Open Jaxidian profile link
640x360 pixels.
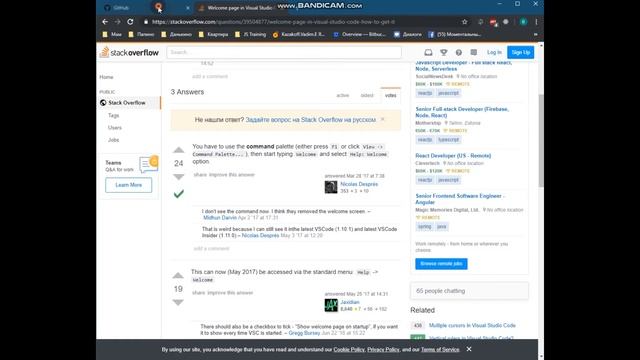pyautogui.click(x=350, y=302)
